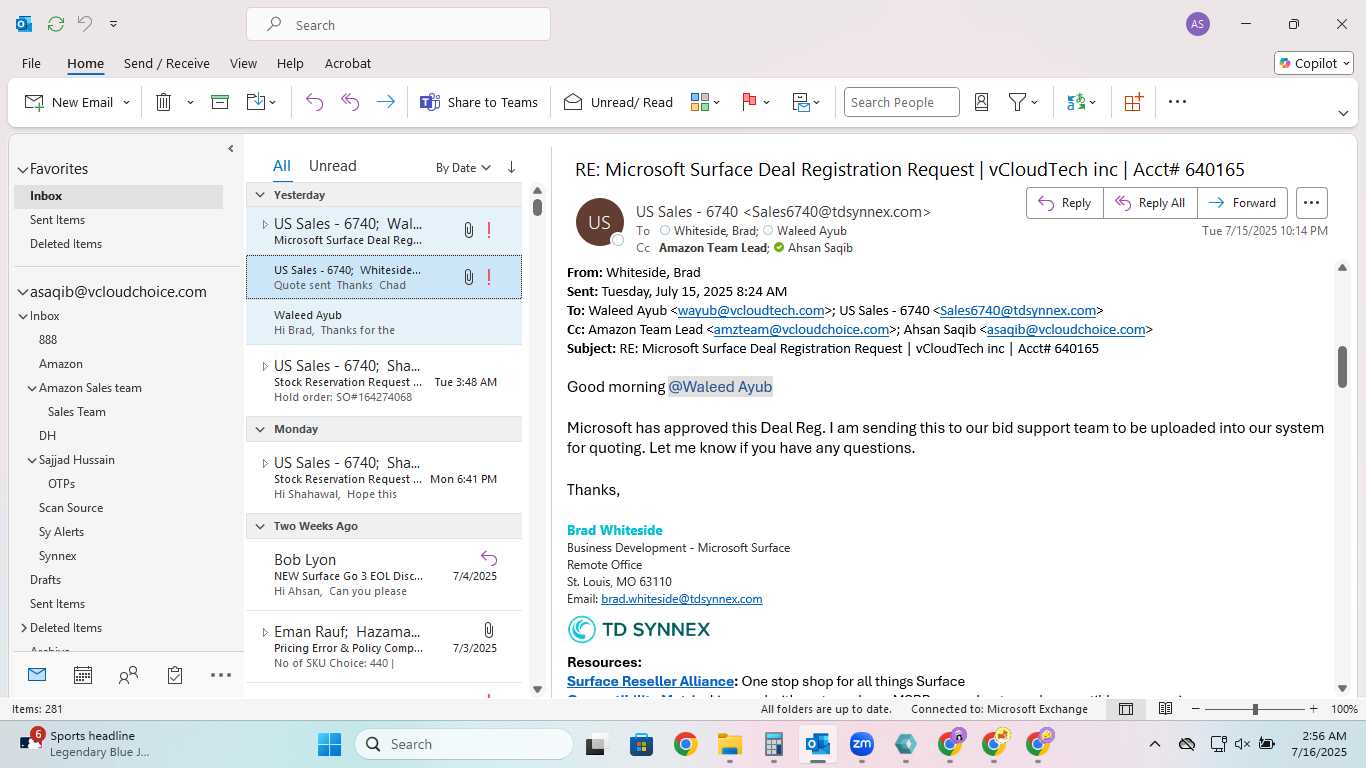This screenshot has width=1366, height=768.
Task: Open the Send / Receive tab
Action: pyautogui.click(x=167, y=63)
